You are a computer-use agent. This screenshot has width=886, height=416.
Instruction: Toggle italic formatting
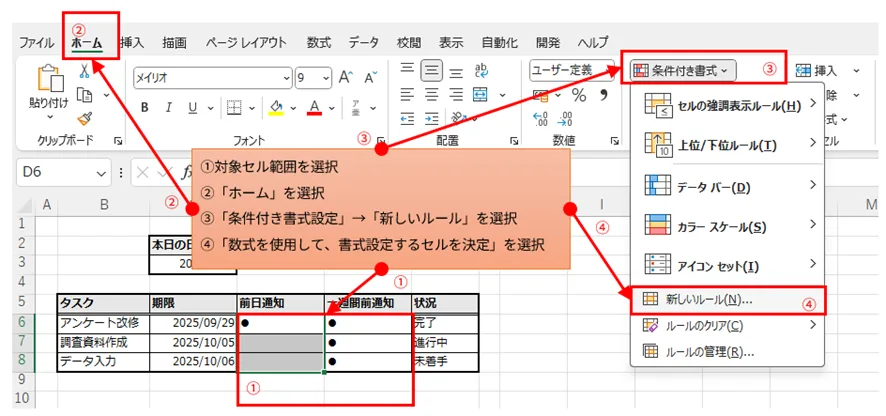[168, 108]
